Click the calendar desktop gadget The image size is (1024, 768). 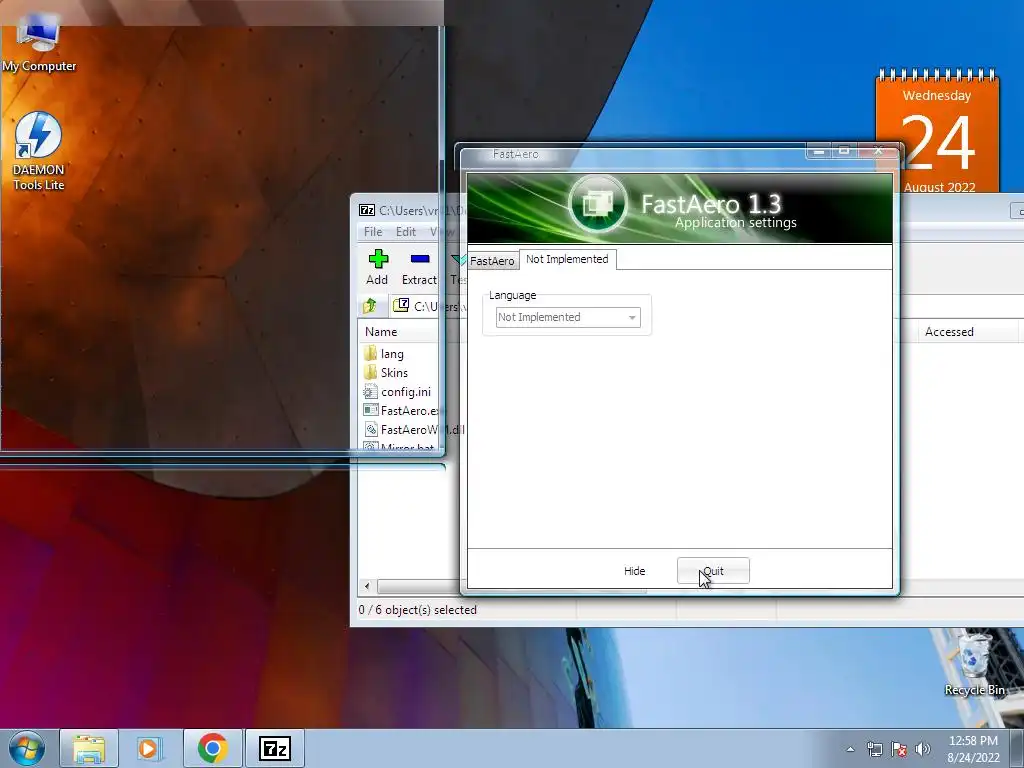(936, 131)
